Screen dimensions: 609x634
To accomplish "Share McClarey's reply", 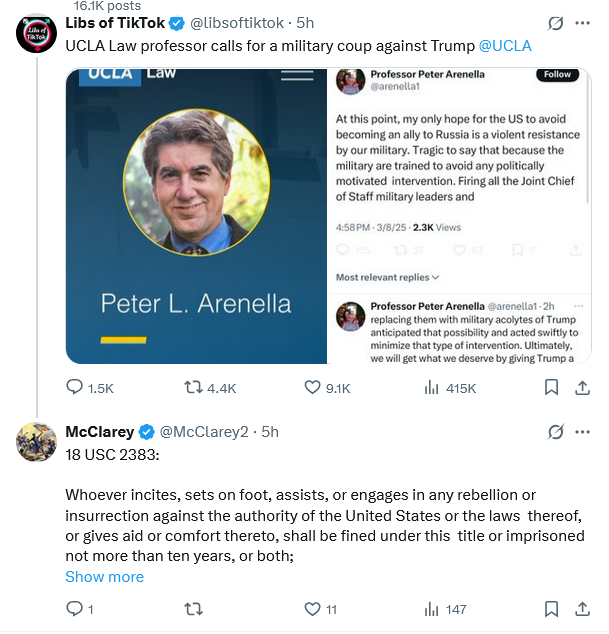I will (583, 609).
